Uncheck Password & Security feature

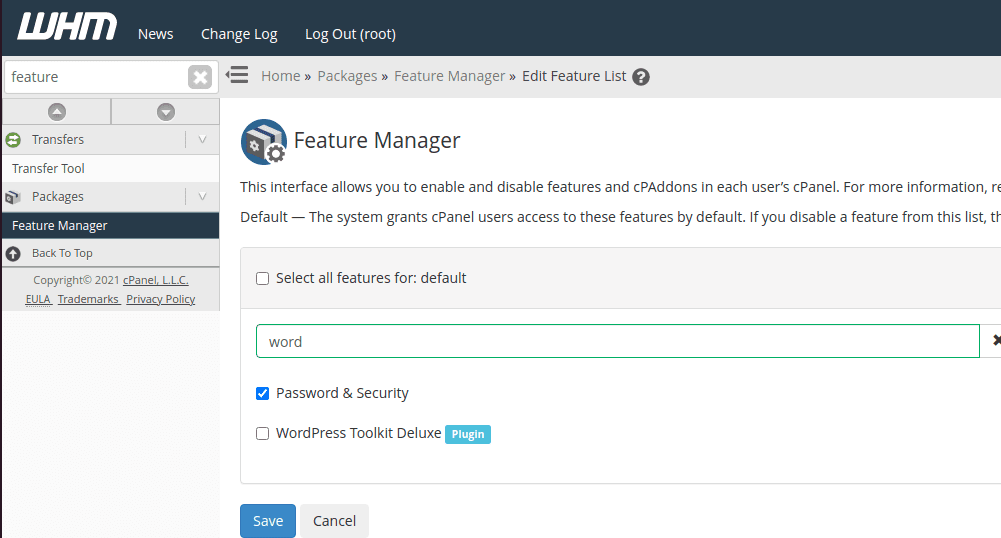pos(263,394)
